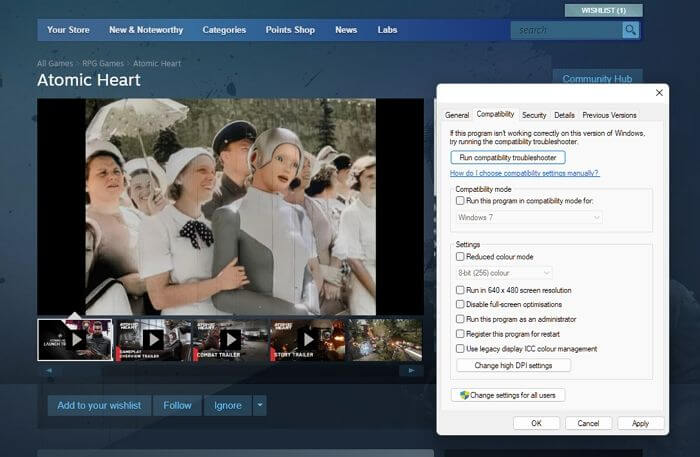Image resolution: width=700 pixels, height=457 pixels.
Task: Click Change high DPI settings
Action: tap(513, 366)
